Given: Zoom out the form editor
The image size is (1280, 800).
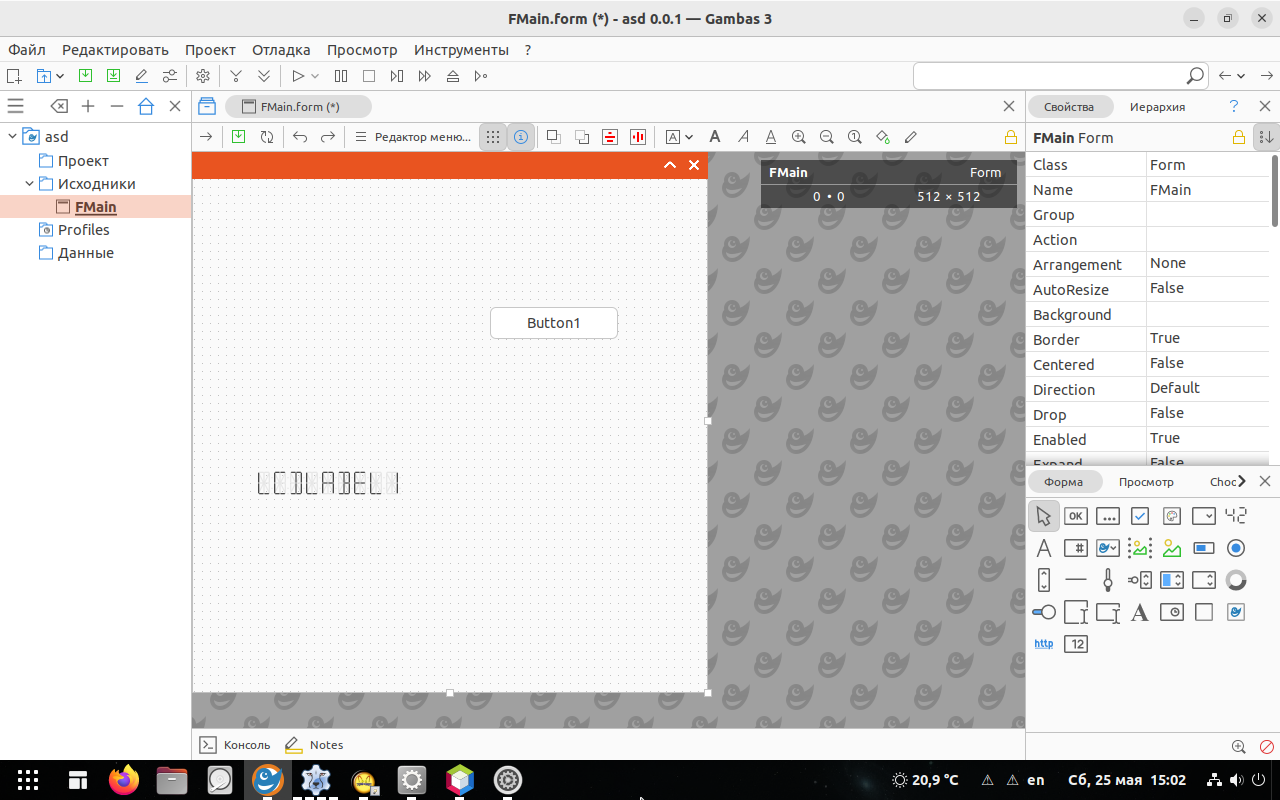Looking at the screenshot, I should 827,137.
